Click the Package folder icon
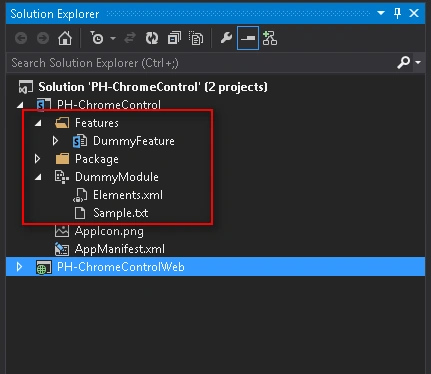This screenshot has width=431, height=374. click(62, 159)
